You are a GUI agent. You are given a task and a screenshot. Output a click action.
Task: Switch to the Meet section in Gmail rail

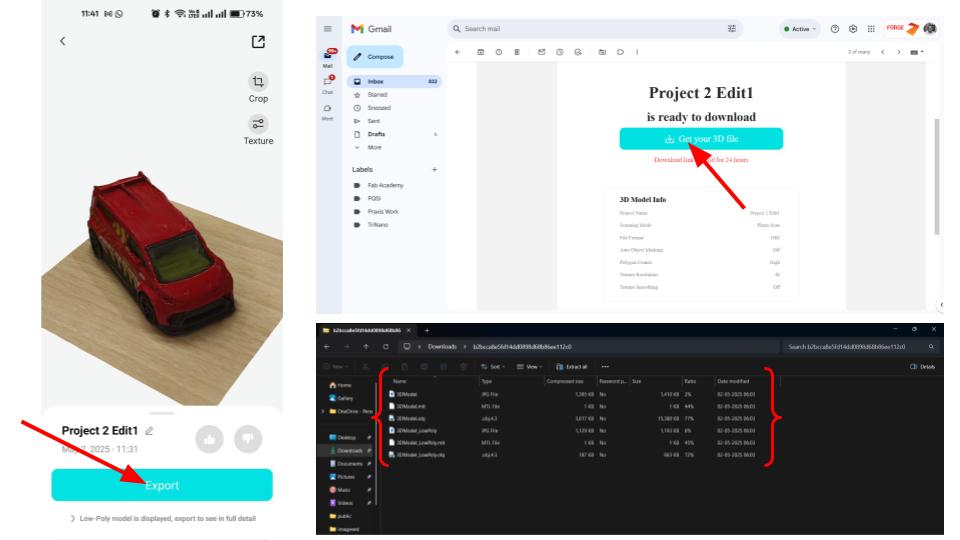(328, 113)
